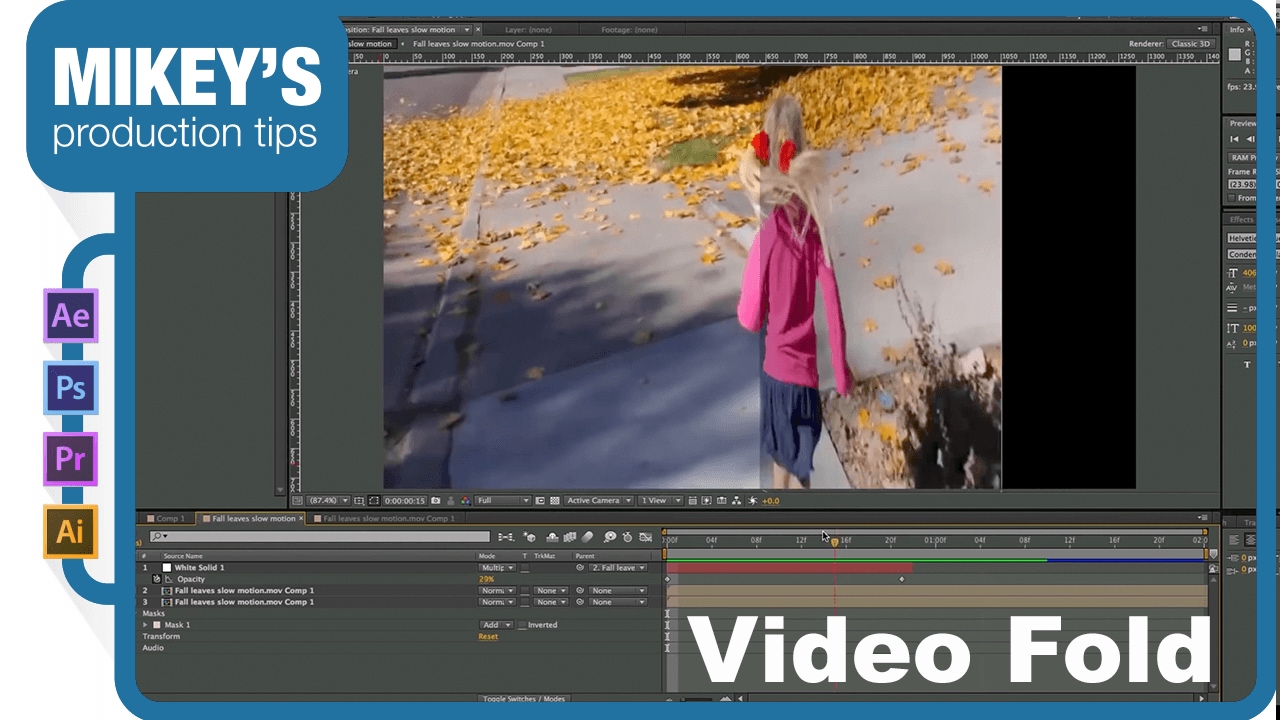Viewport: 1280px width, 720px height.
Task: Open the Multiply blend mode dropdown for White Solid 1
Action: tap(497, 568)
